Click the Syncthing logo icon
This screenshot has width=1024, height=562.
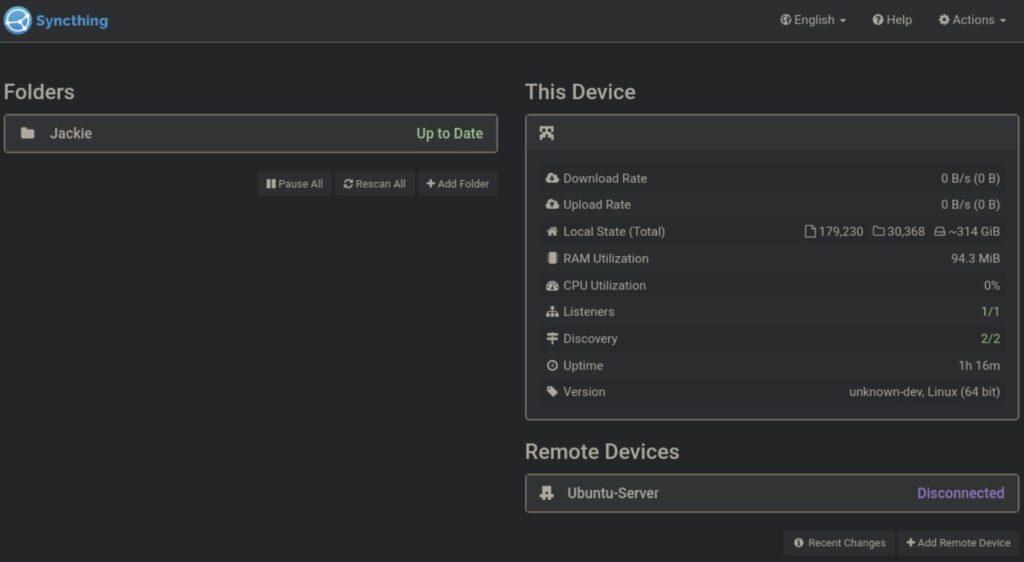(18, 20)
